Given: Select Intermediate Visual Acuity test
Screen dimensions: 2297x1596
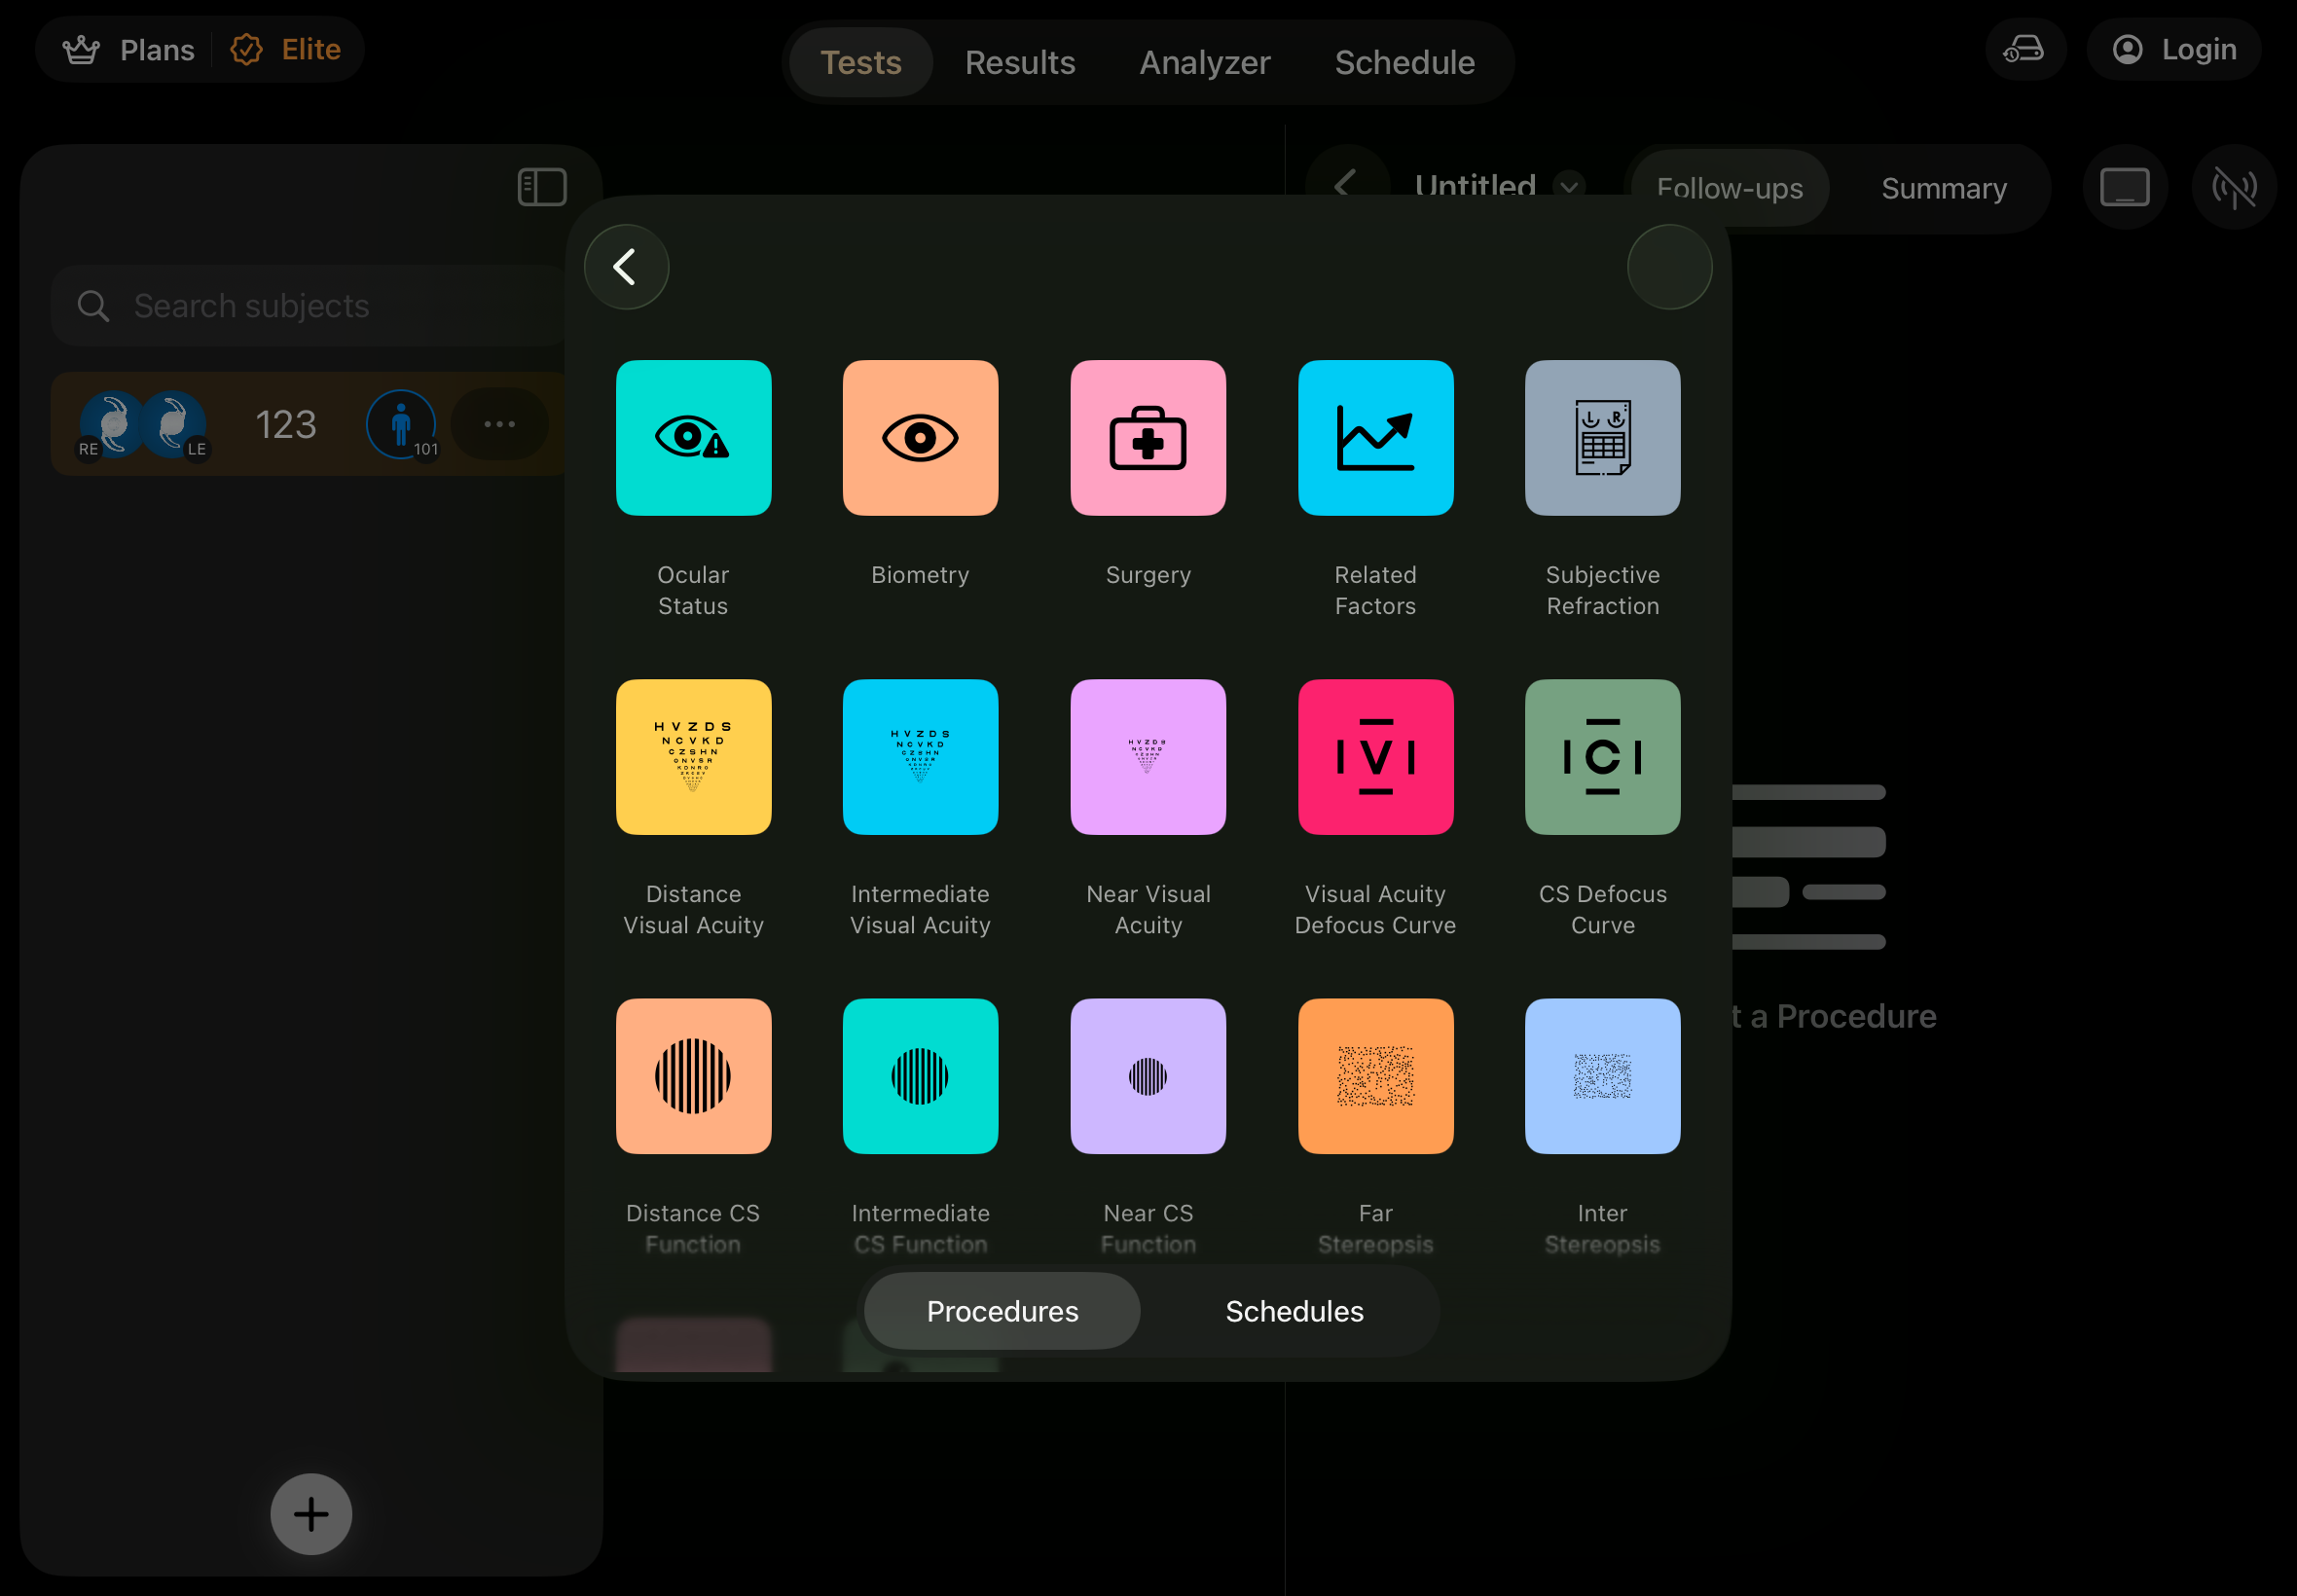Looking at the screenshot, I should pyautogui.click(x=920, y=757).
